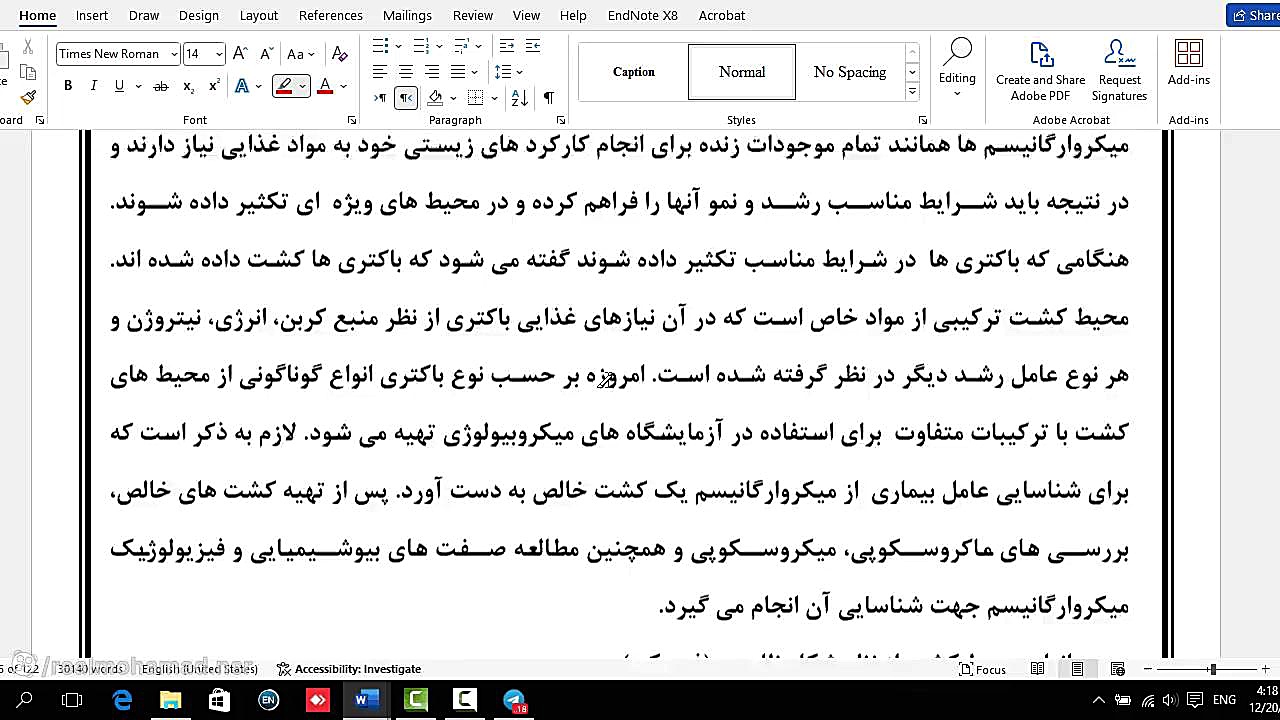Click the Copy icon

click(x=28, y=72)
